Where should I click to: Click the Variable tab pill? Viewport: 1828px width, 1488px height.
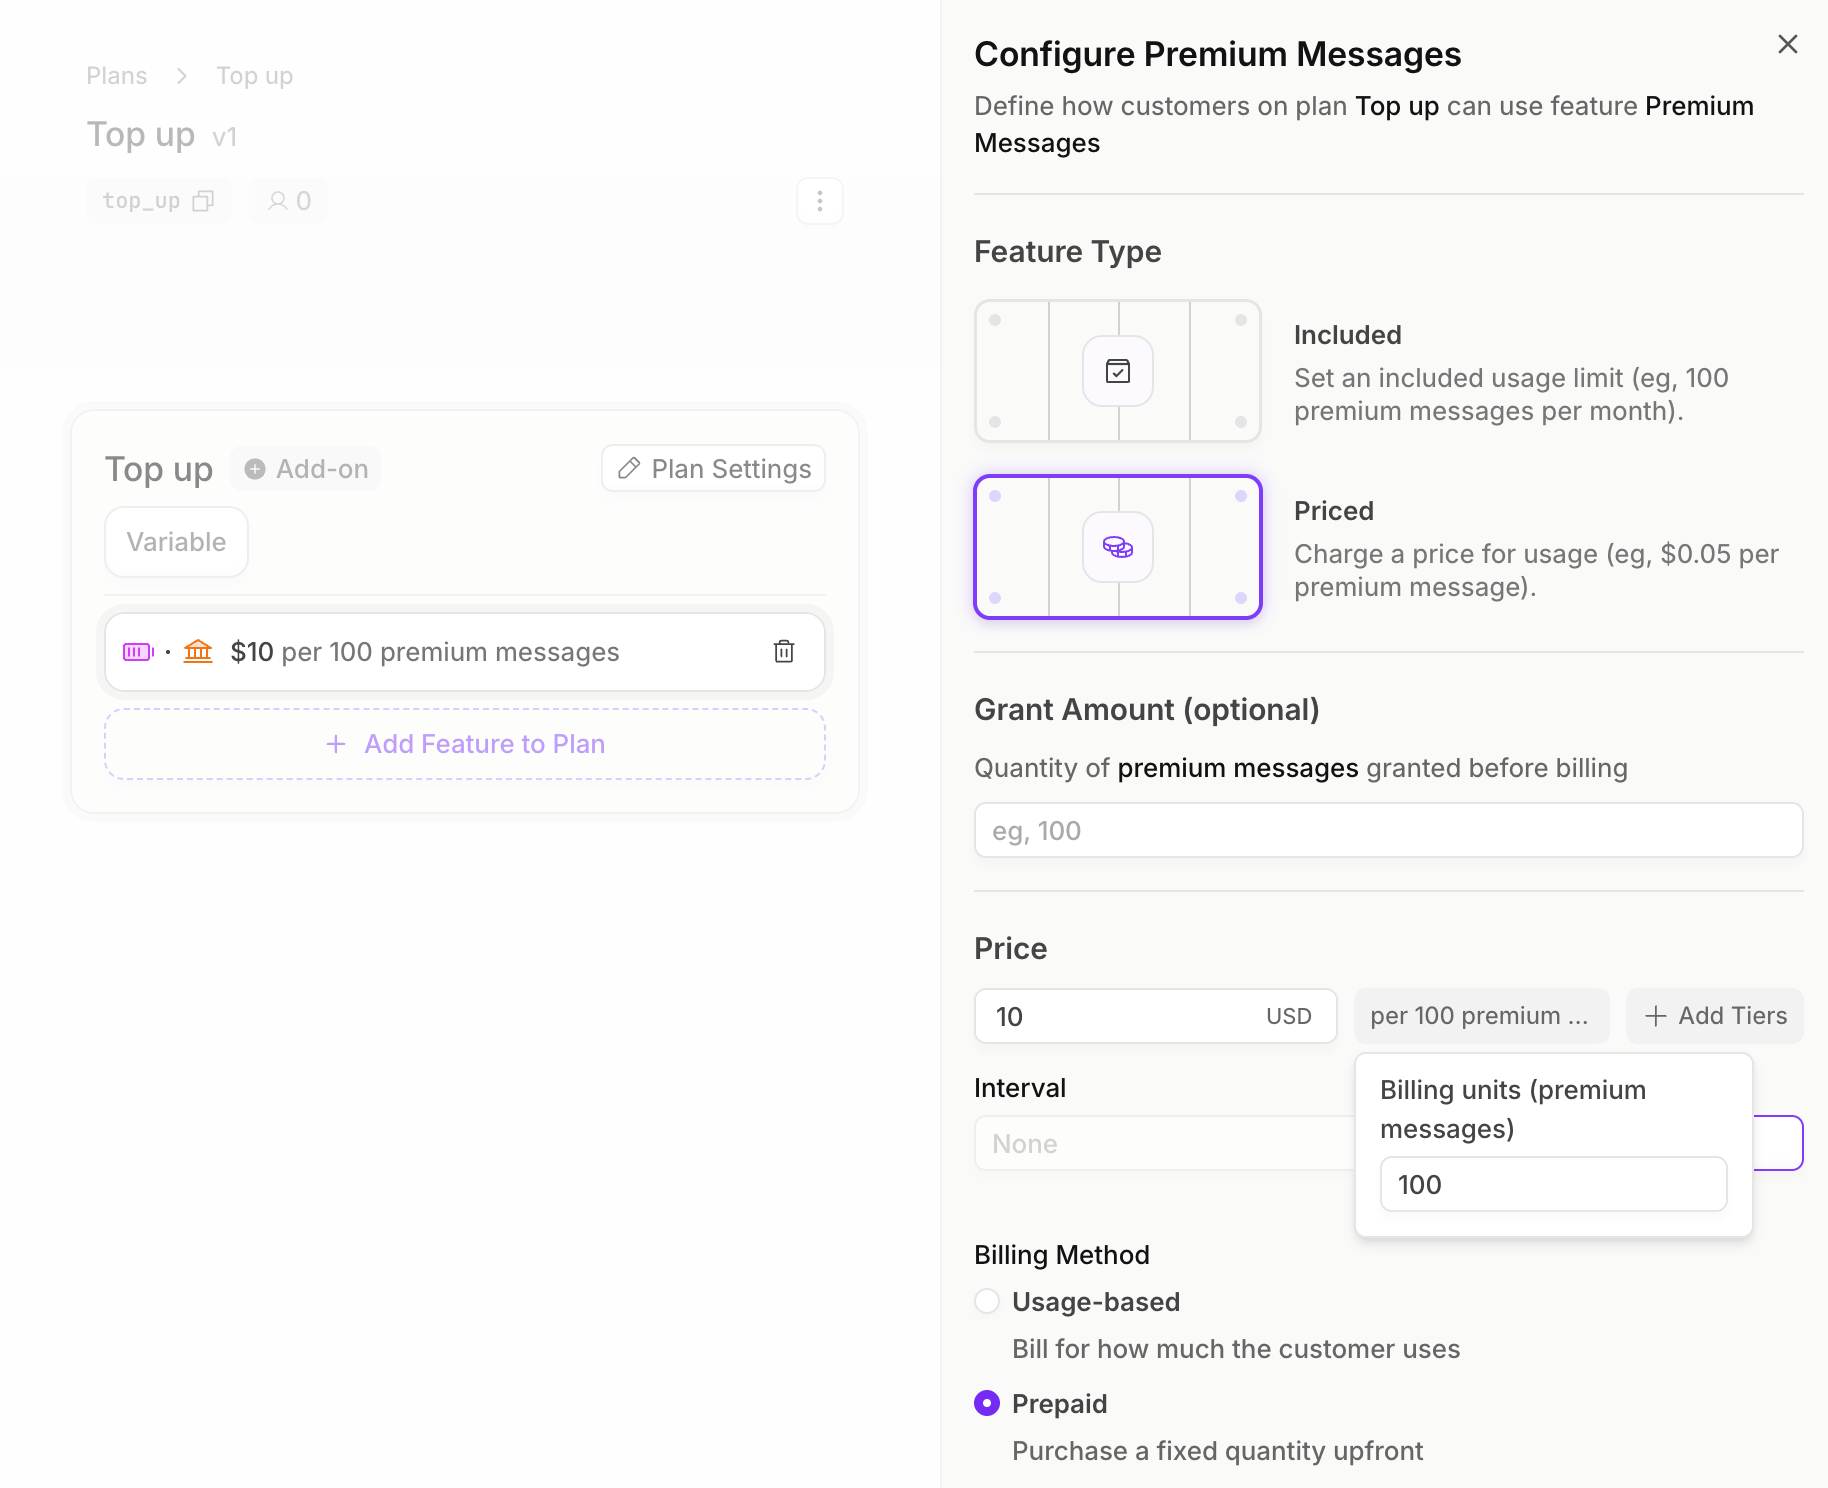[x=176, y=542]
